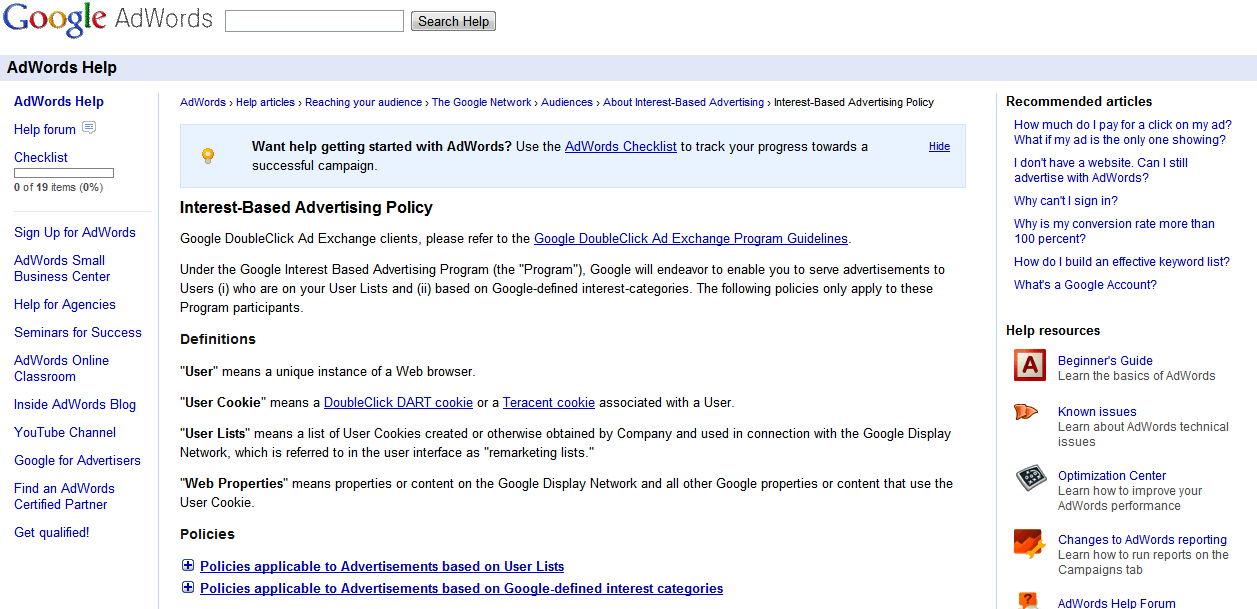Open AdWords Help in the sidebar

[59, 101]
